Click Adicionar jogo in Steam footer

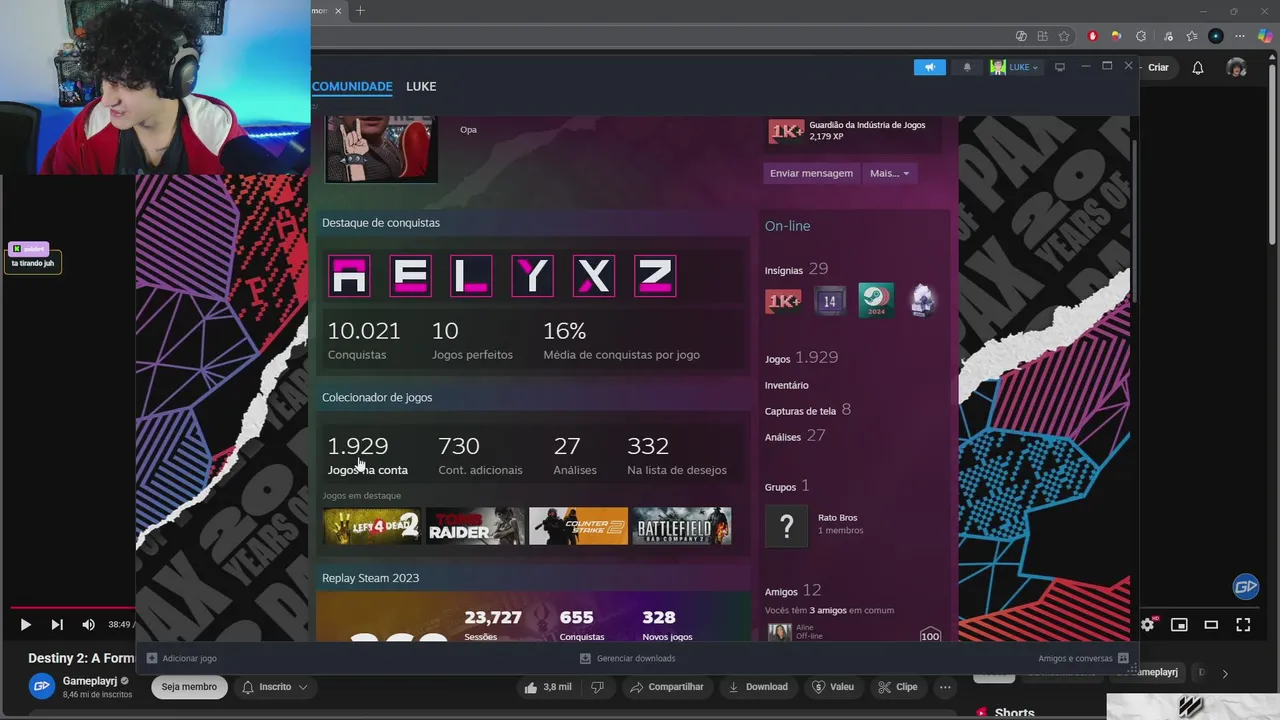point(181,658)
